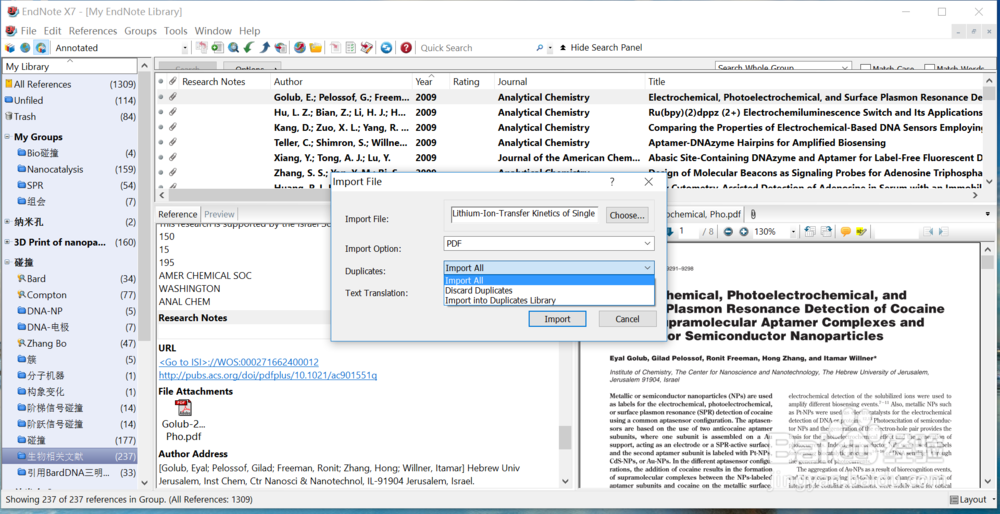Click Open Link globe toolbar icon
Image resolution: width=1000 pixels, height=514 pixels.
click(x=300, y=48)
